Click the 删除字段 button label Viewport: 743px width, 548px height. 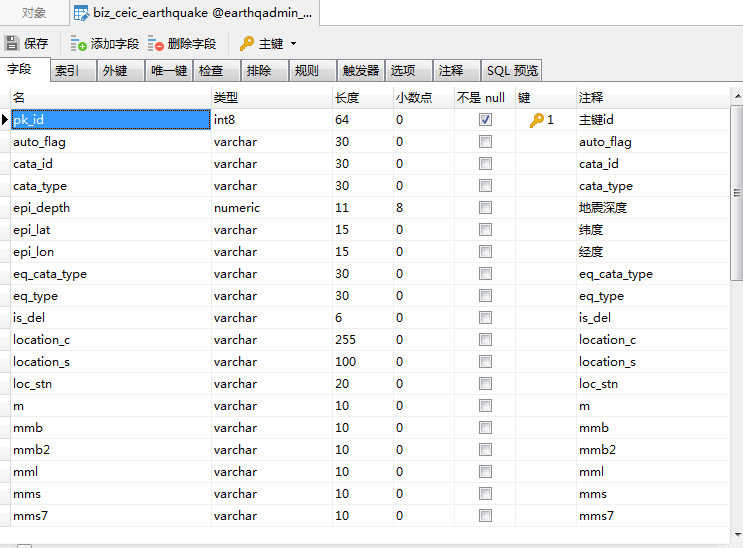(x=191, y=44)
